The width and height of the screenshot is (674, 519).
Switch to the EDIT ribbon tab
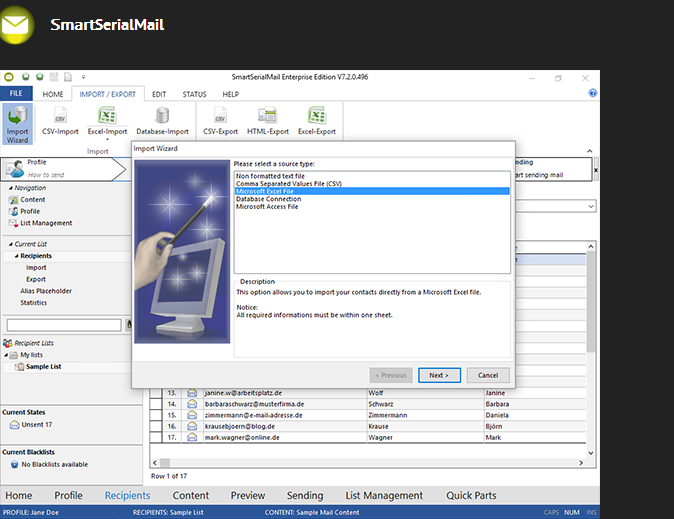(x=159, y=94)
